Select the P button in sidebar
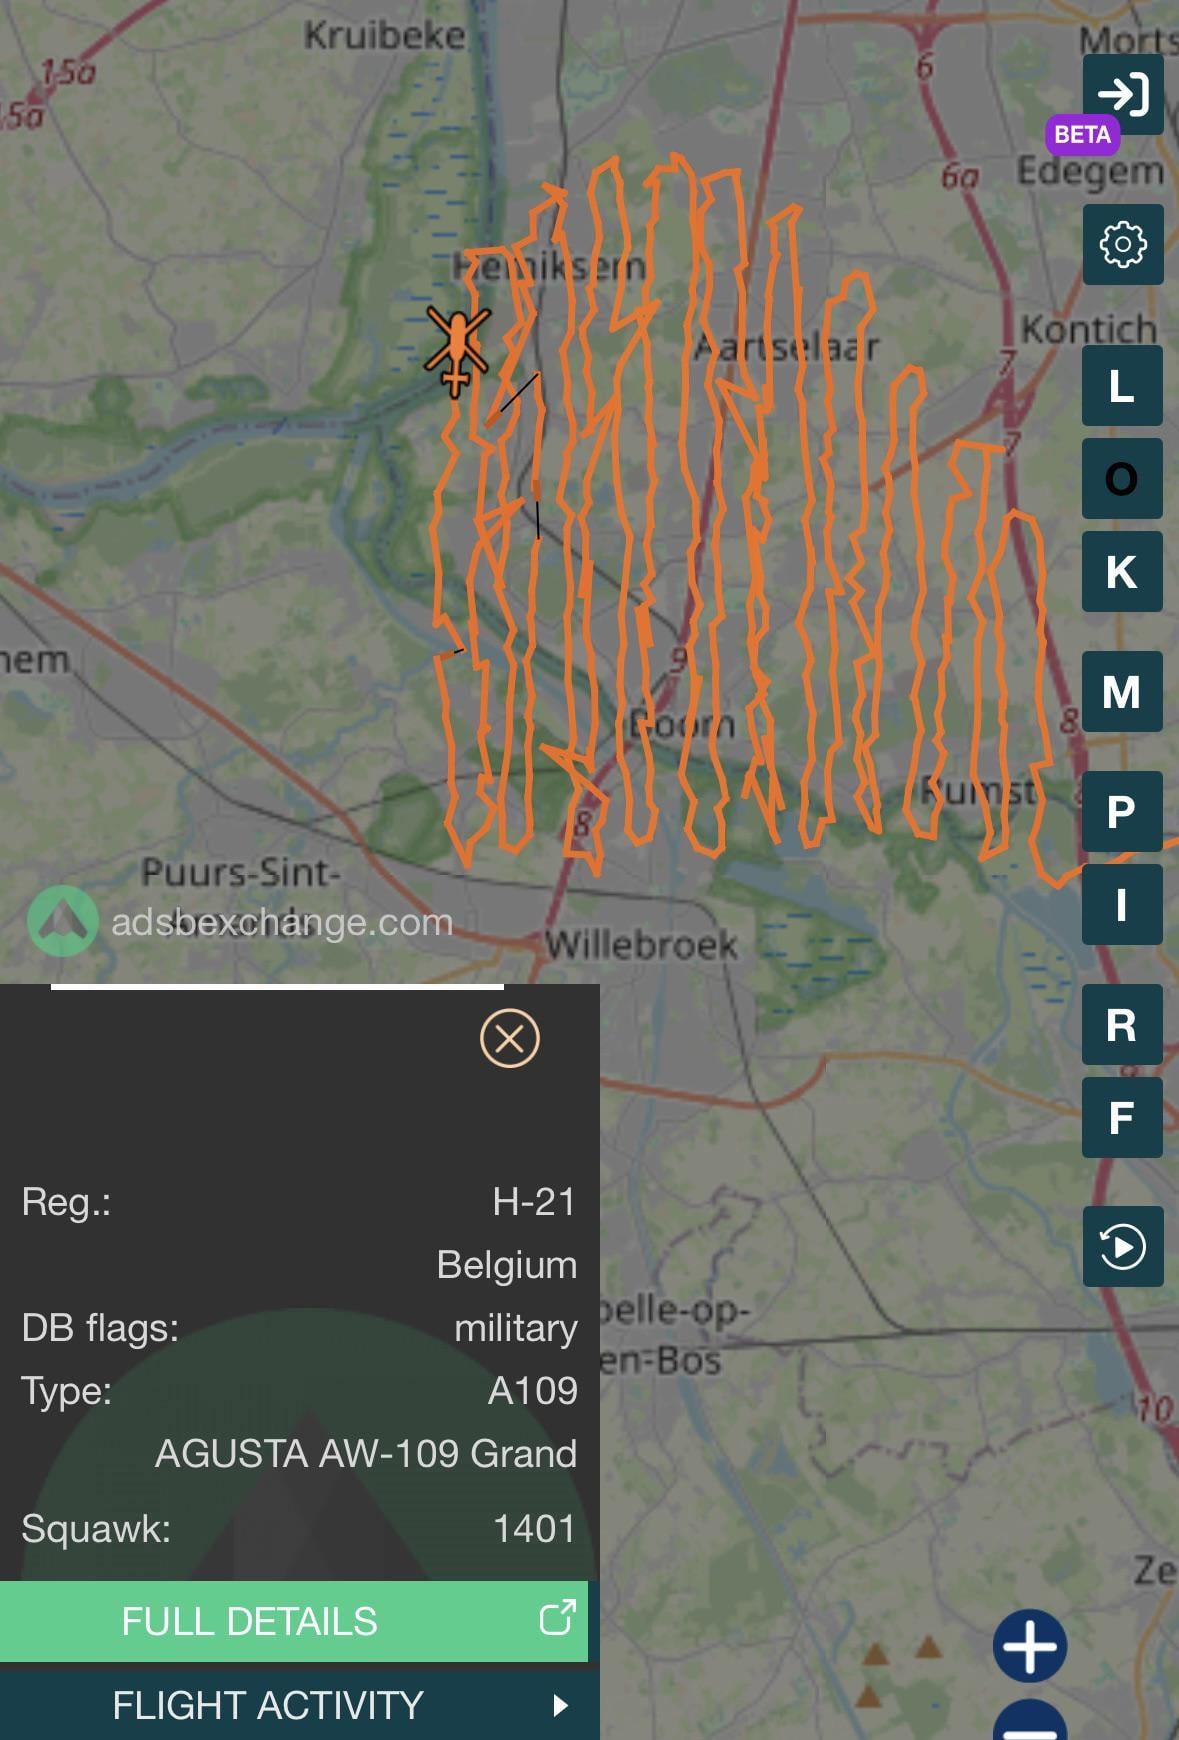 (1122, 811)
